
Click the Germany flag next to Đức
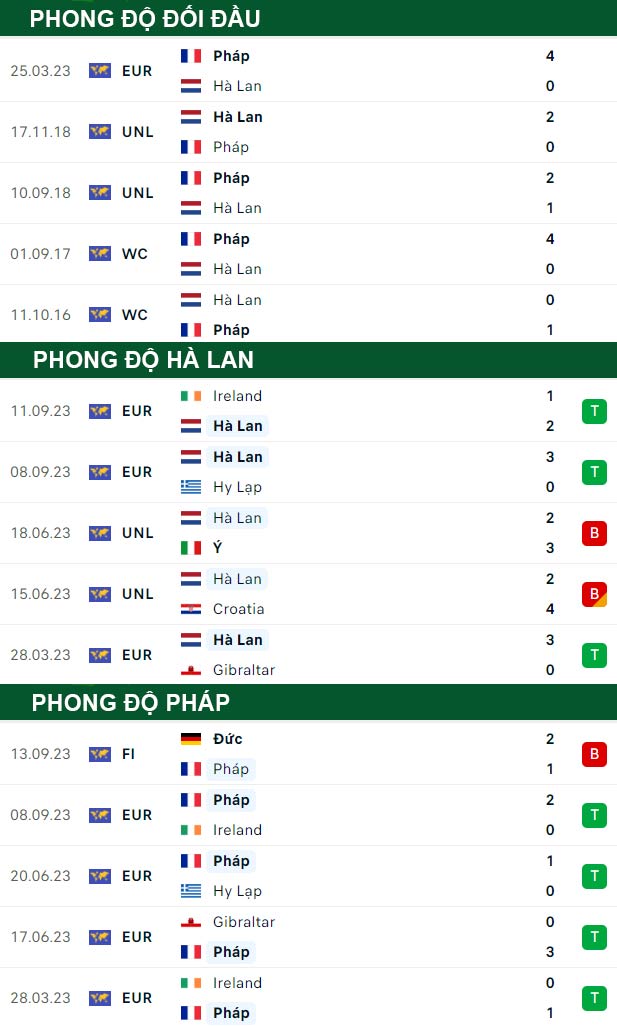pos(191,739)
